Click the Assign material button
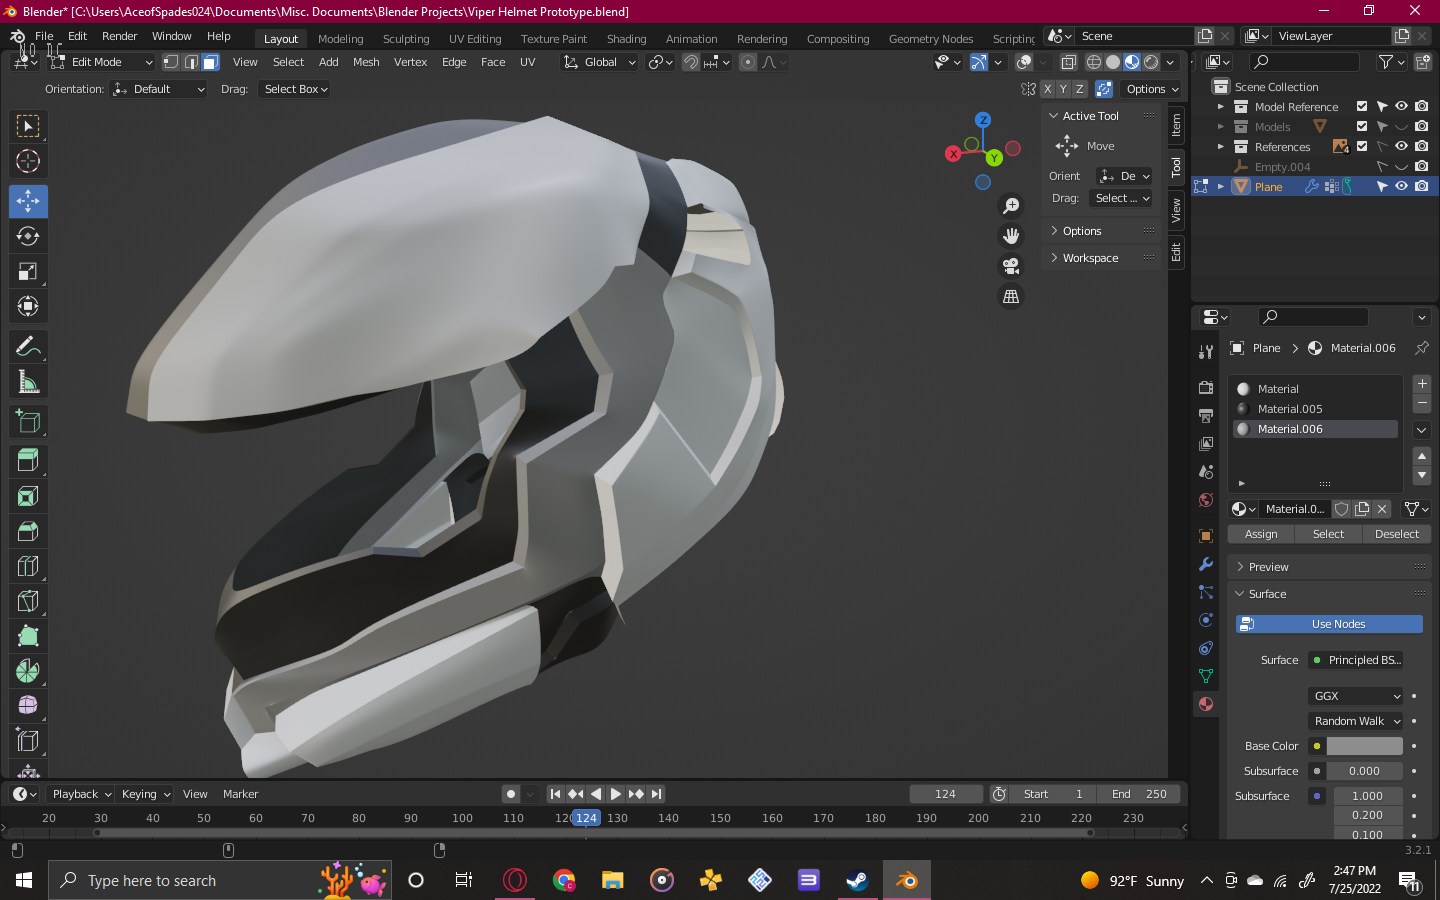The image size is (1440, 900). pyautogui.click(x=1261, y=534)
